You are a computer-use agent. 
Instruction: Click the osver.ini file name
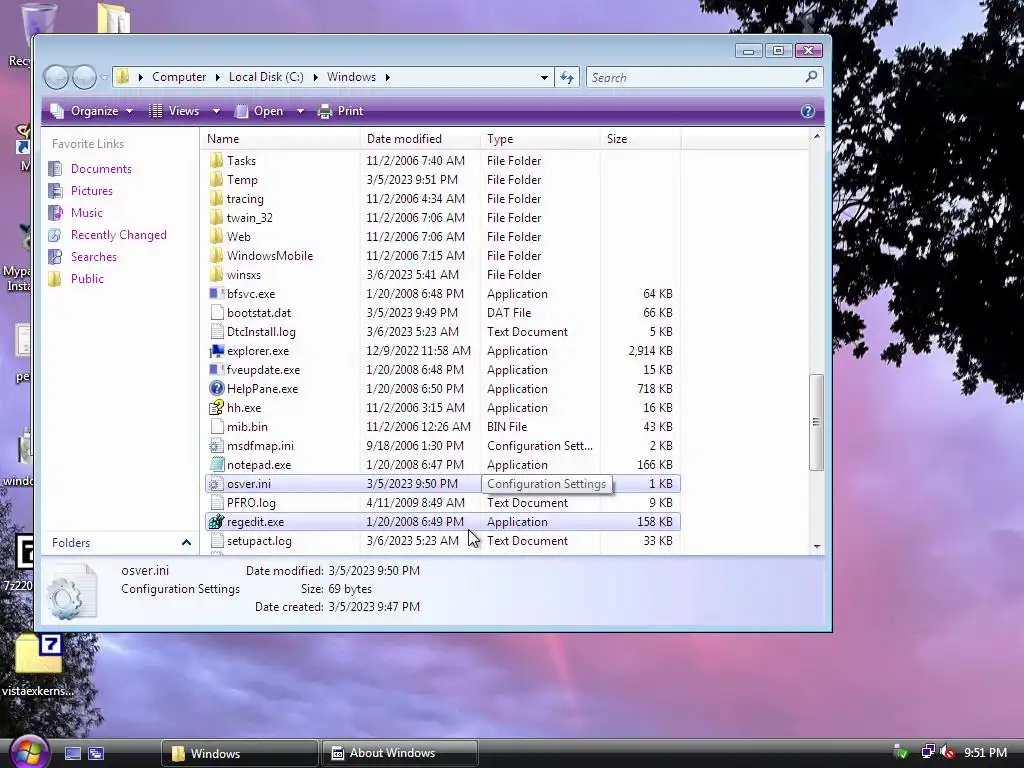249,484
